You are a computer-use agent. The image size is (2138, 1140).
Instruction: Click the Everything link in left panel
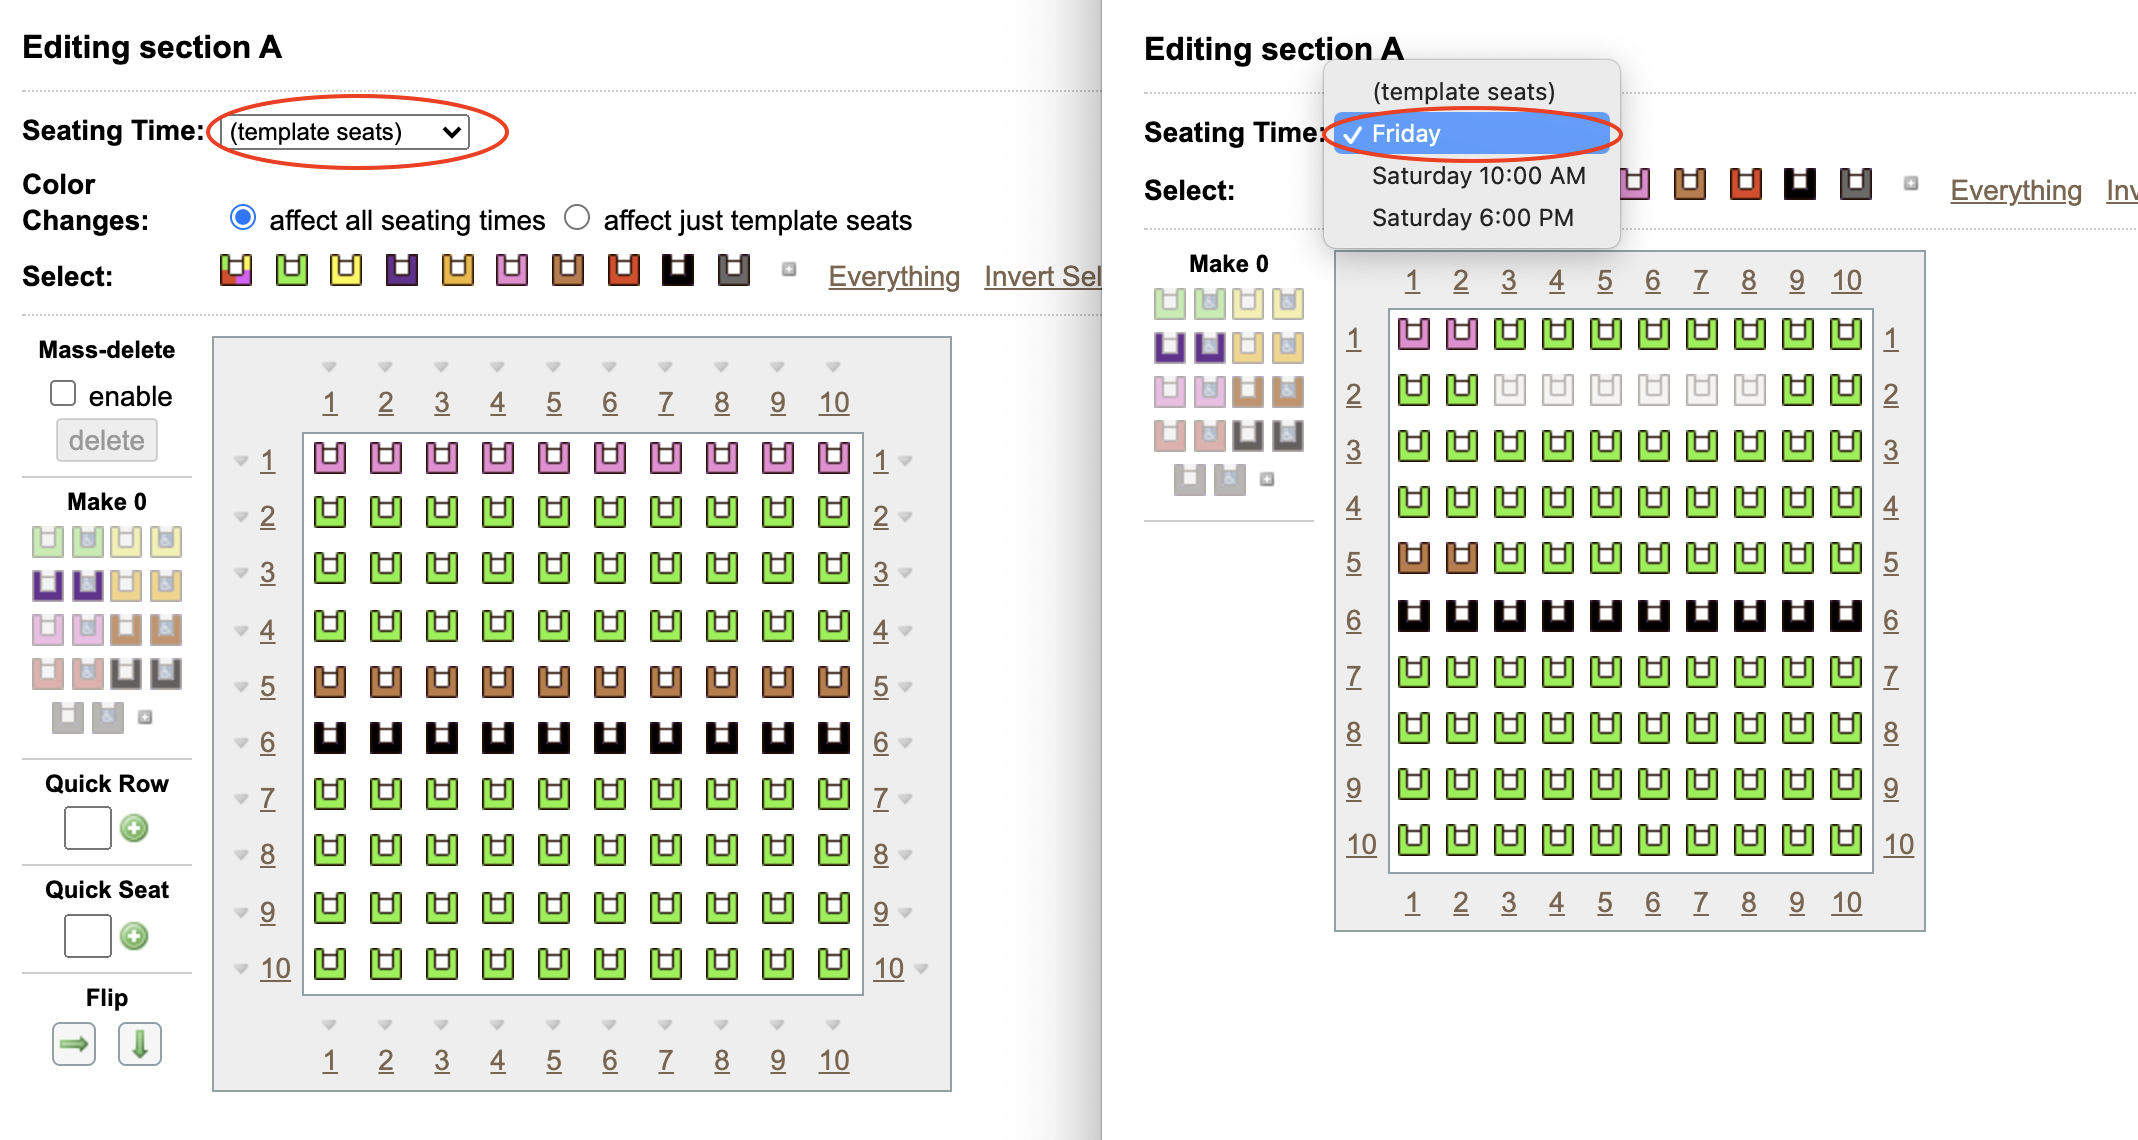[x=894, y=276]
